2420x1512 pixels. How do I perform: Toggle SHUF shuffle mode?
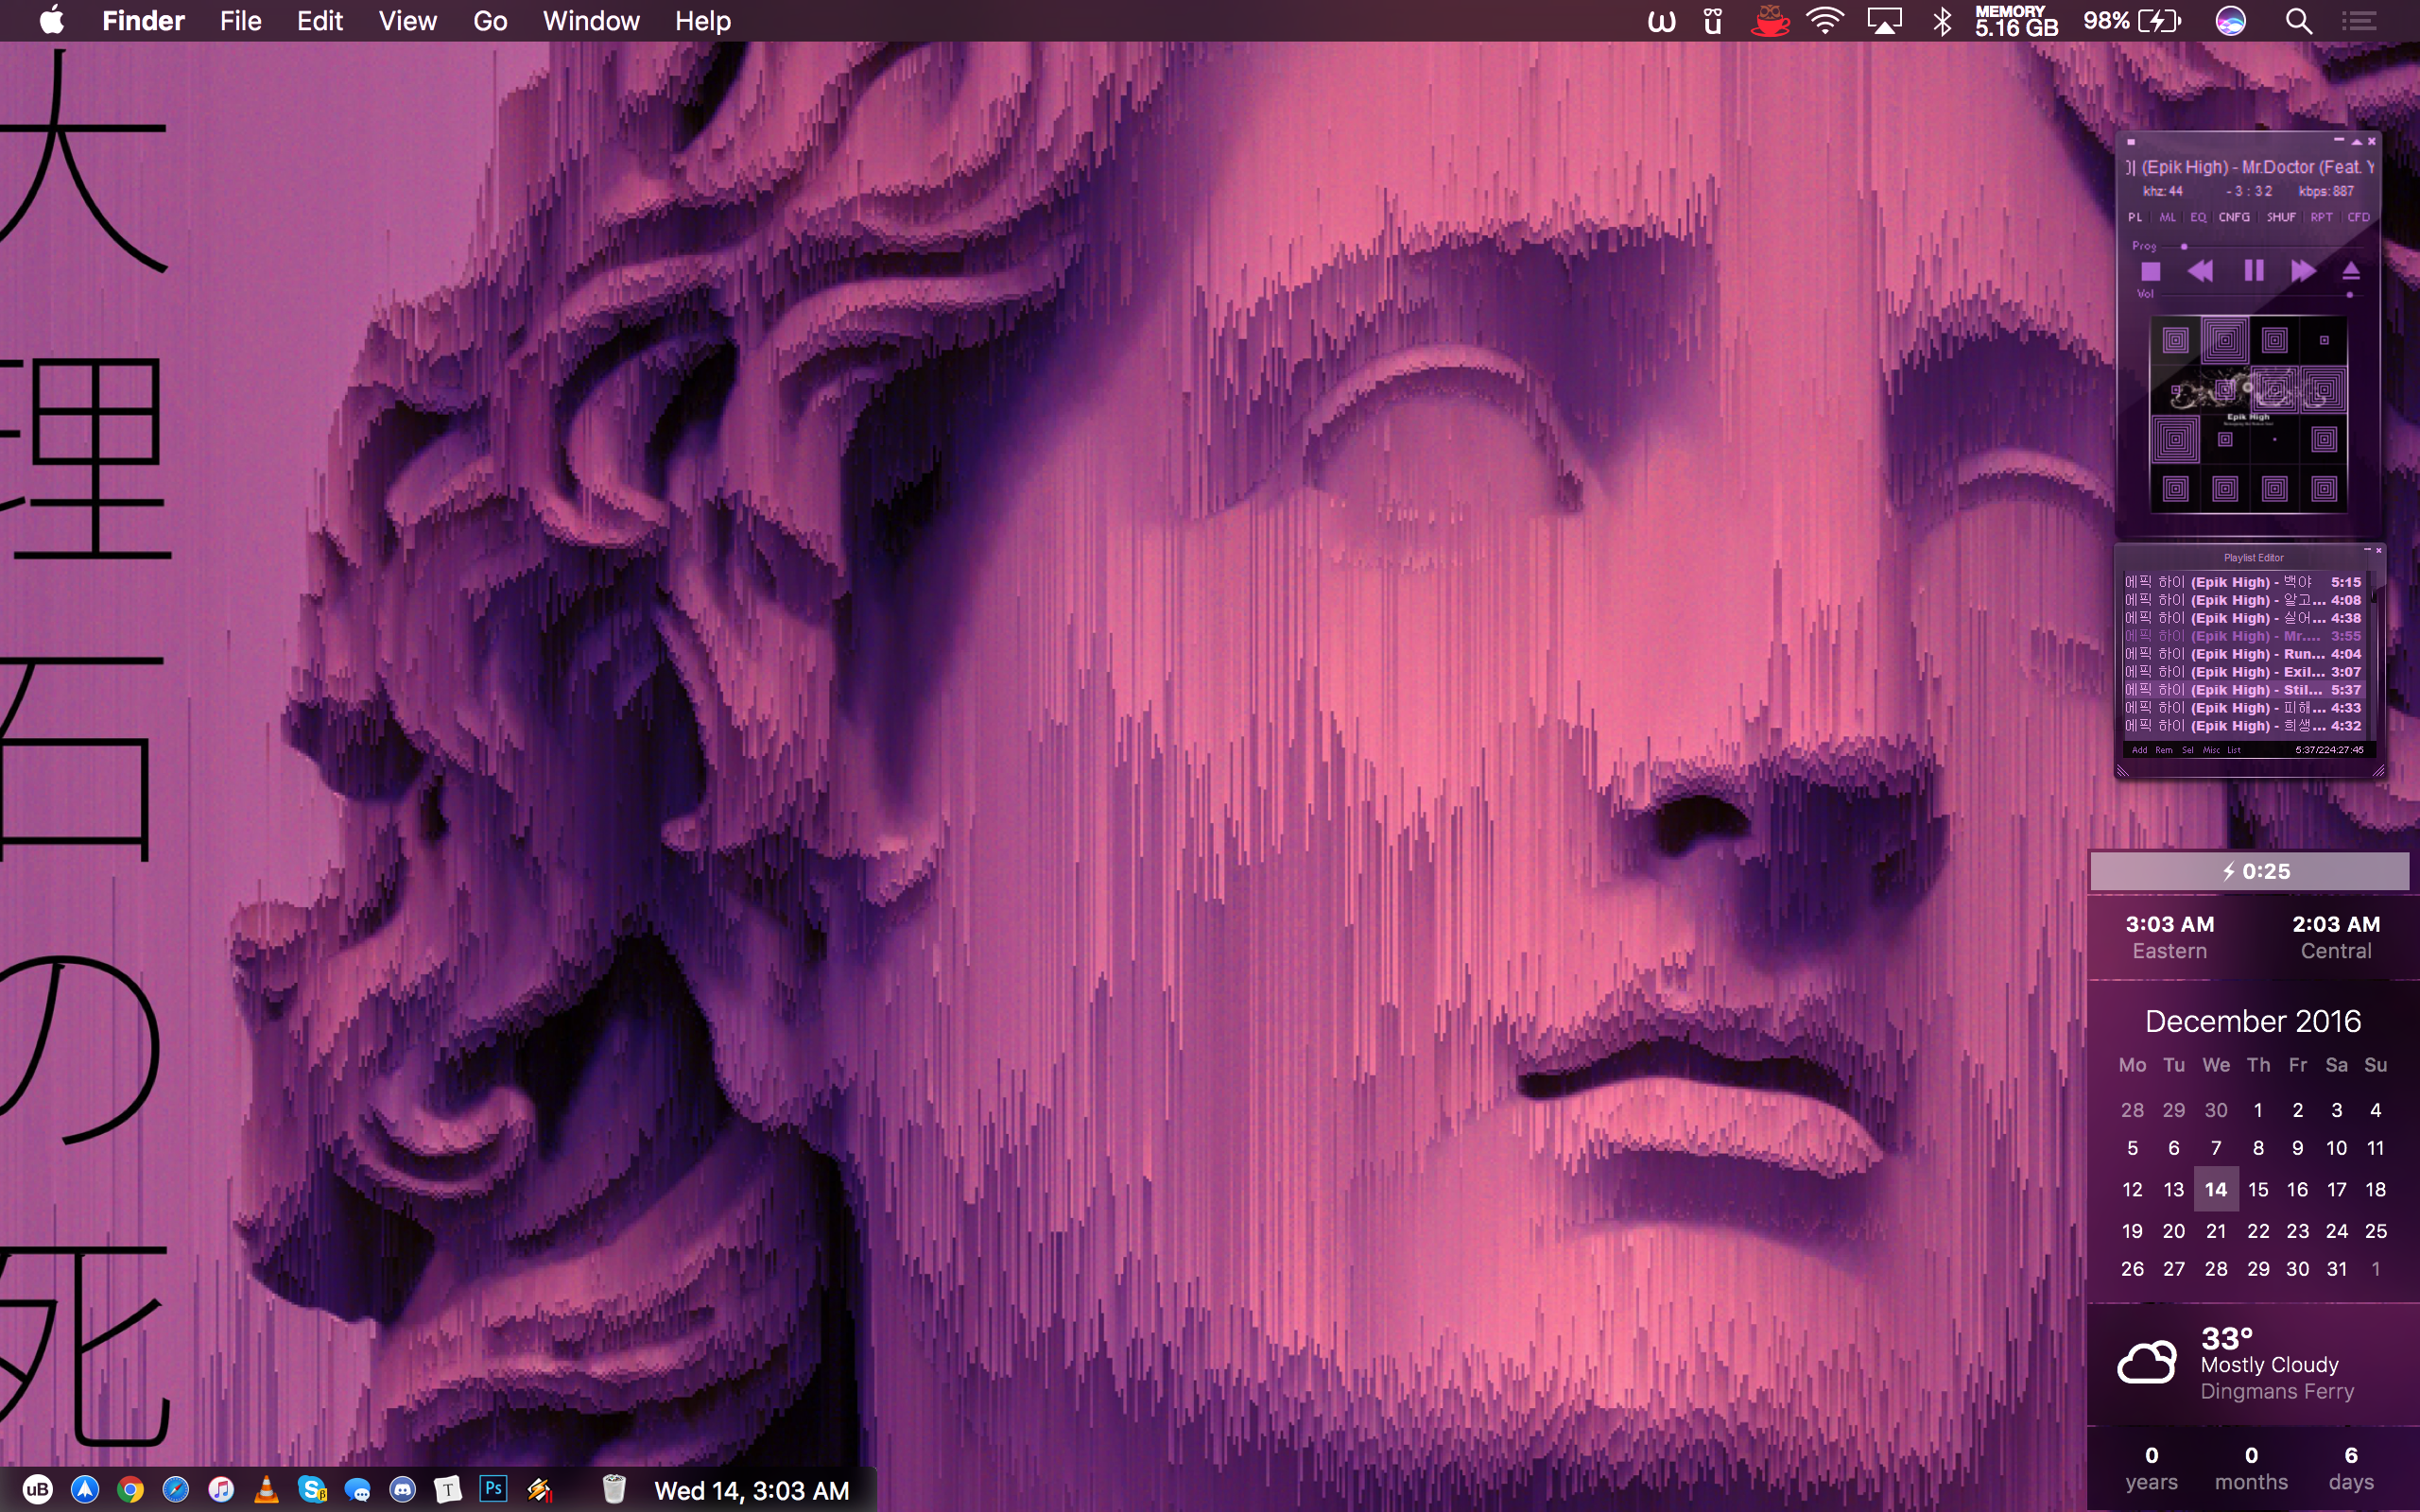(2281, 217)
